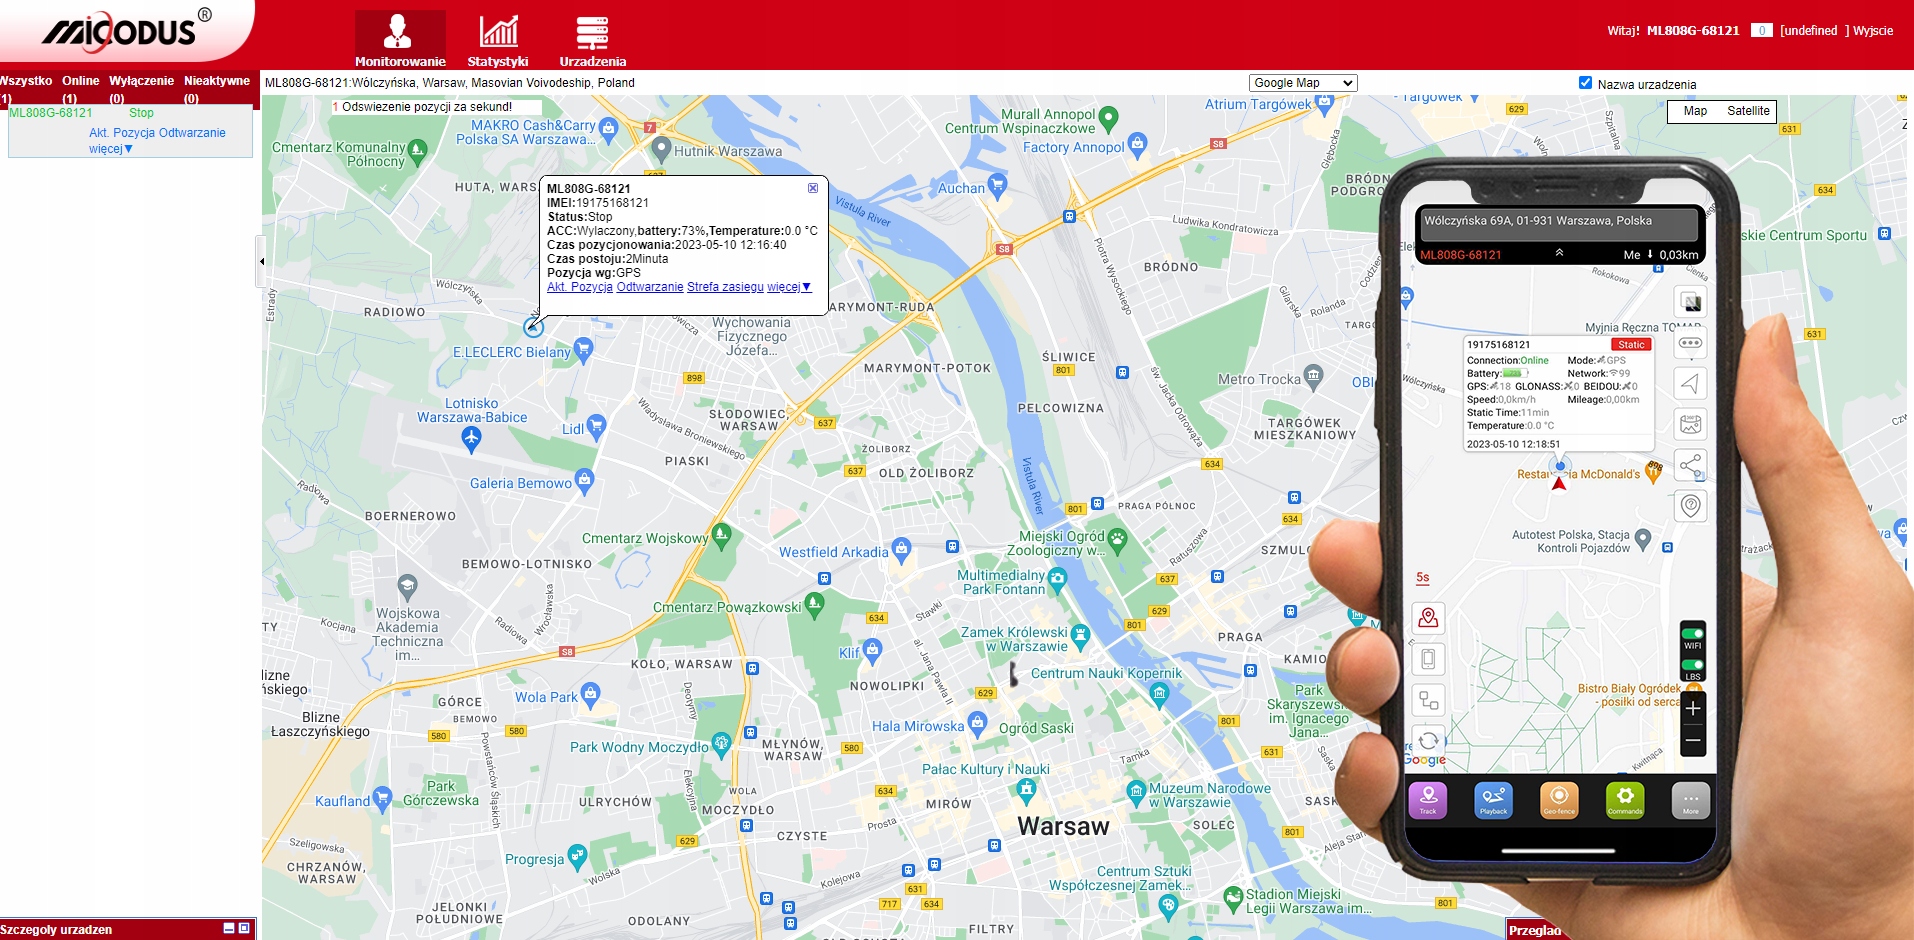Tap the help location pin icon in phone
The height and width of the screenshot is (940, 1914).
(x=1691, y=506)
